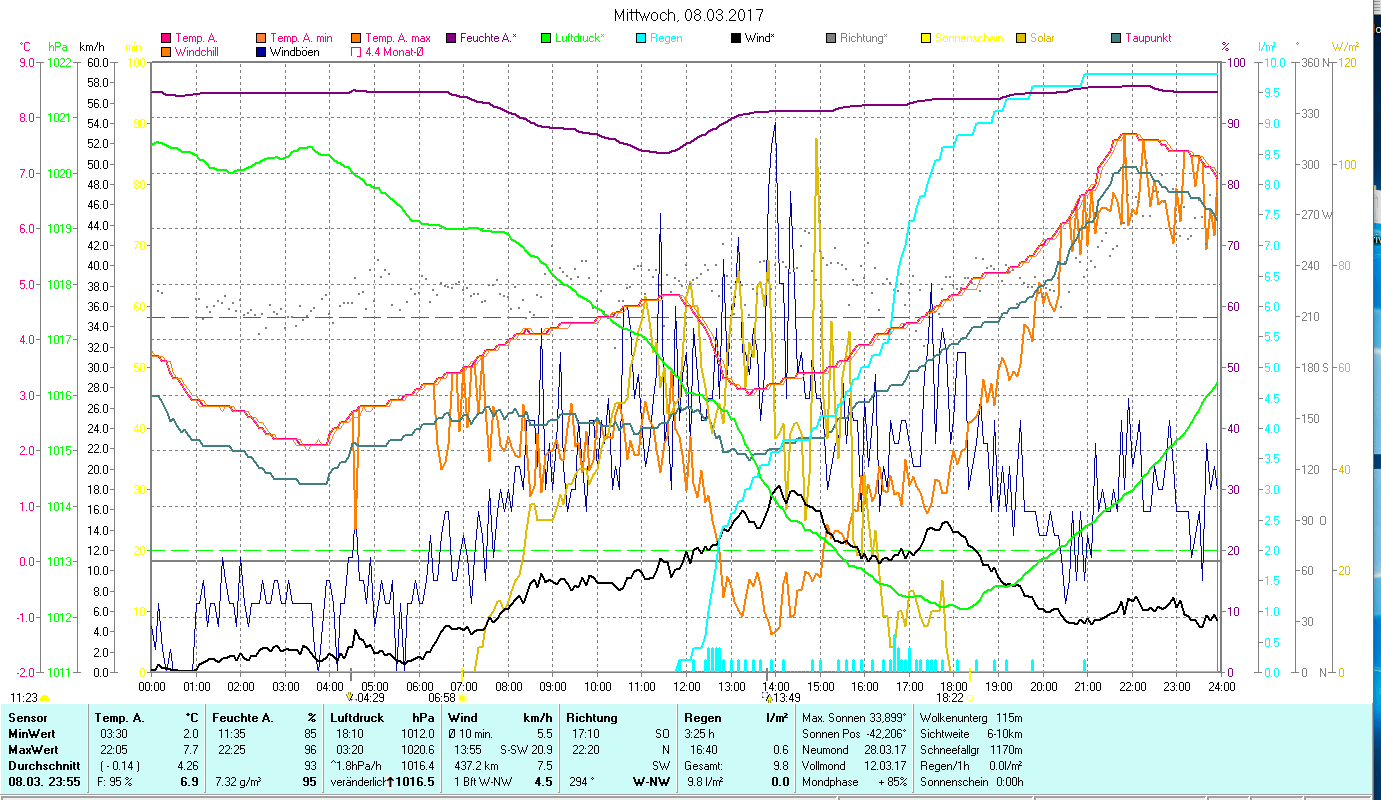Click the Temp. A. max legend swatch
Image resolution: width=1381 pixels, height=800 pixels.
[356, 38]
